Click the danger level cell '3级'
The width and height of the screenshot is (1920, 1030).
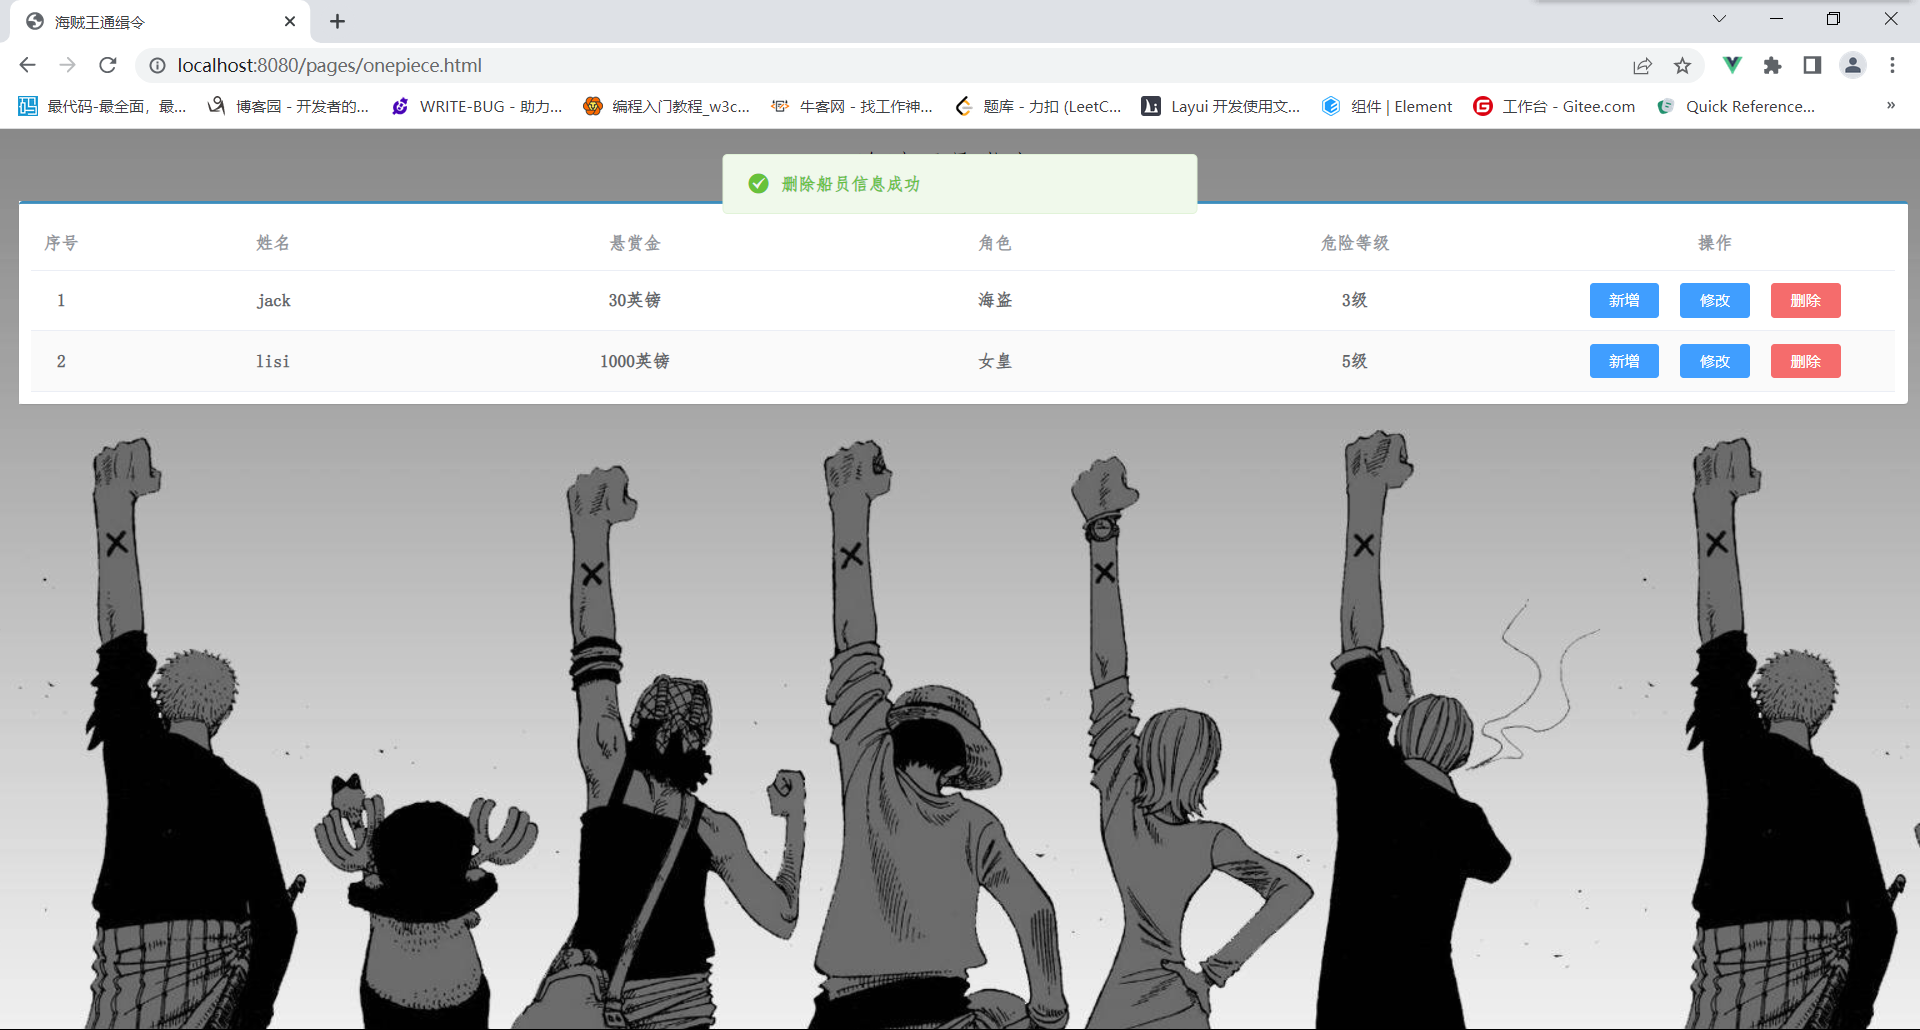pos(1355,300)
